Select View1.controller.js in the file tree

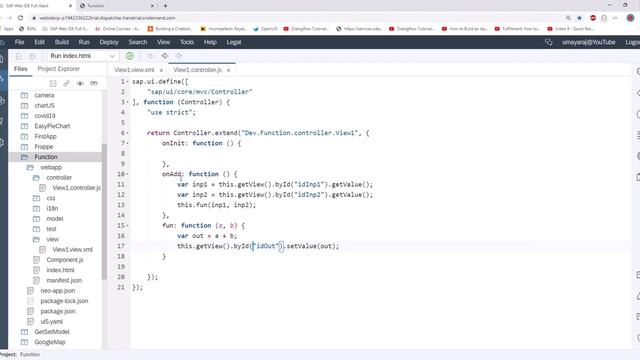[76, 188]
